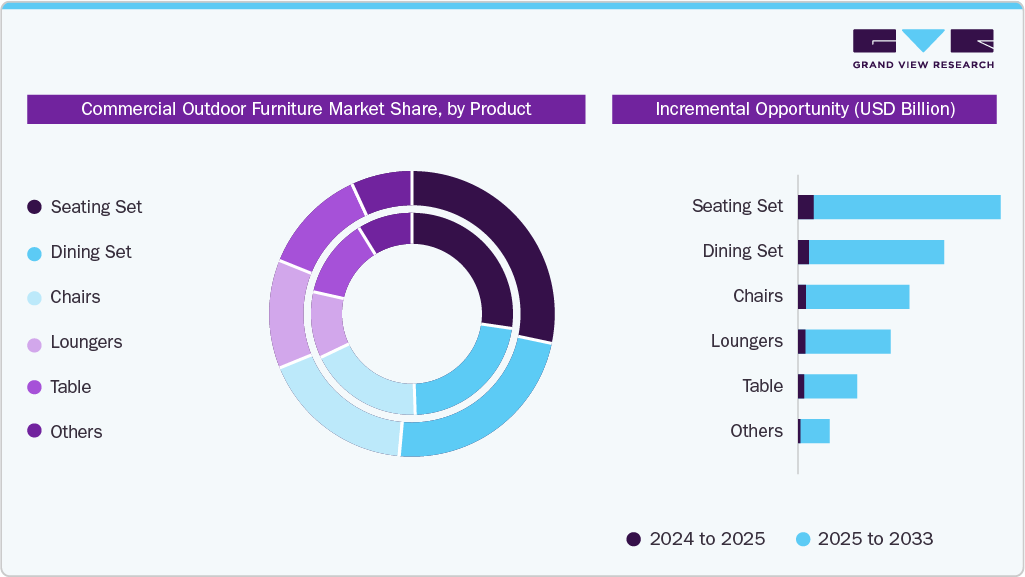This screenshot has height=577, width=1025.
Task: Select the Others legend bullet
Action: click(x=33, y=432)
